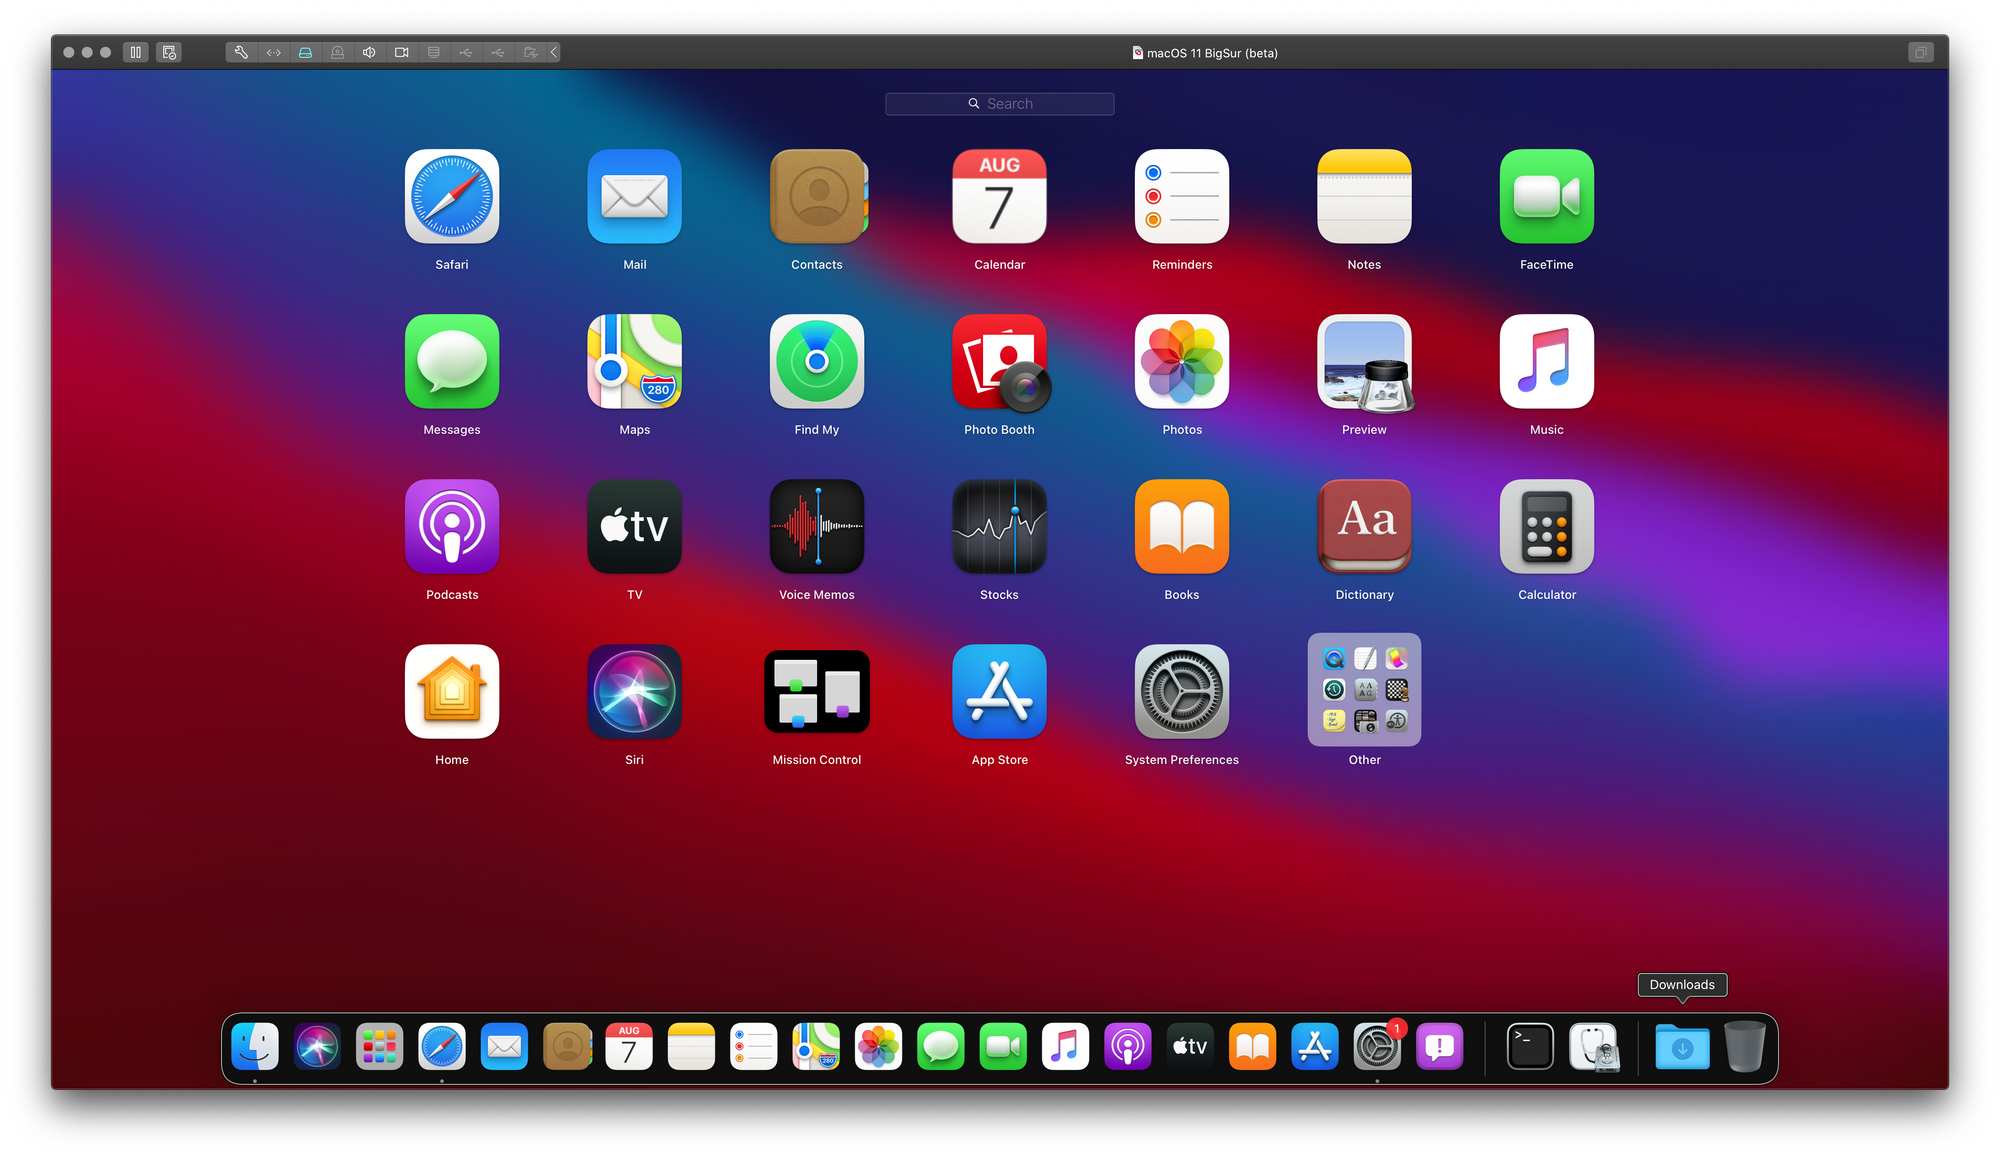Open the Downloads folder stack in Dock
The height and width of the screenshot is (1157, 2000).
click(x=1682, y=1047)
